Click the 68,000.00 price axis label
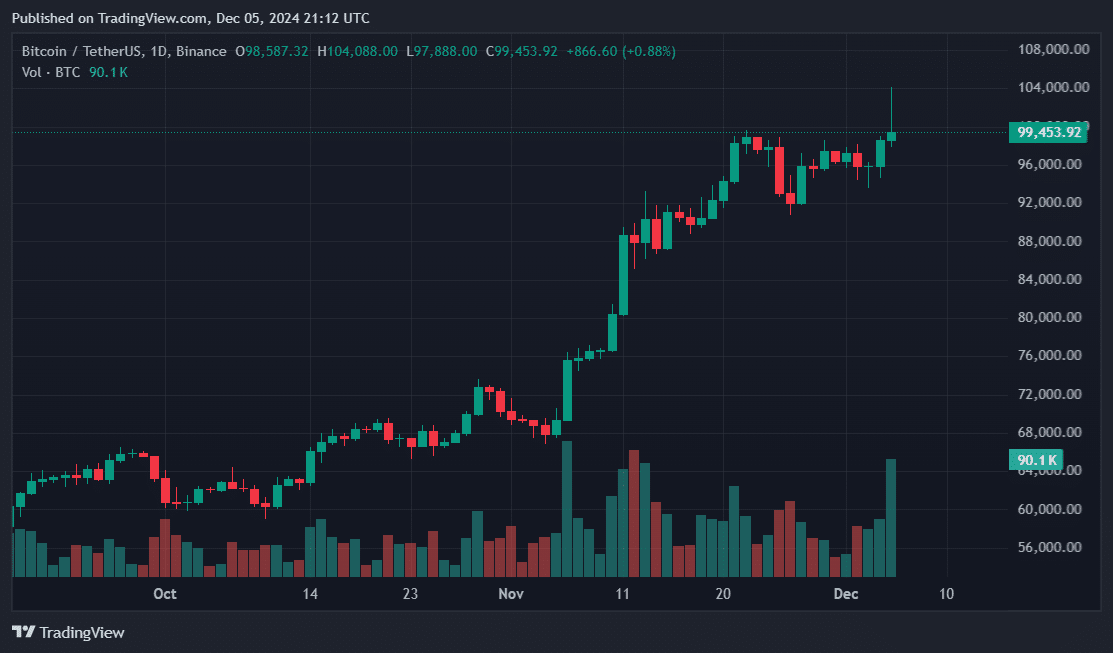Screen dimensions: 1113x653 pyautogui.click(x=1050, y=432)
